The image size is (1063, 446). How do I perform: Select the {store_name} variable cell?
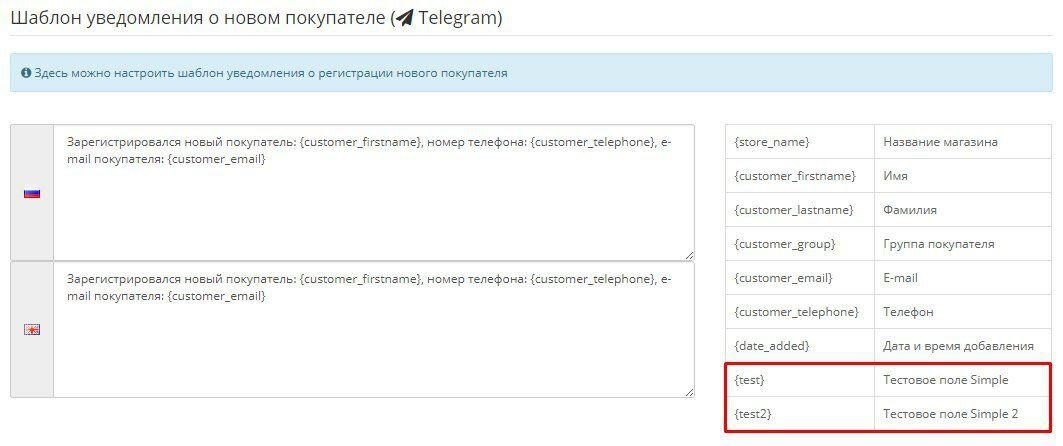point(771,142)
